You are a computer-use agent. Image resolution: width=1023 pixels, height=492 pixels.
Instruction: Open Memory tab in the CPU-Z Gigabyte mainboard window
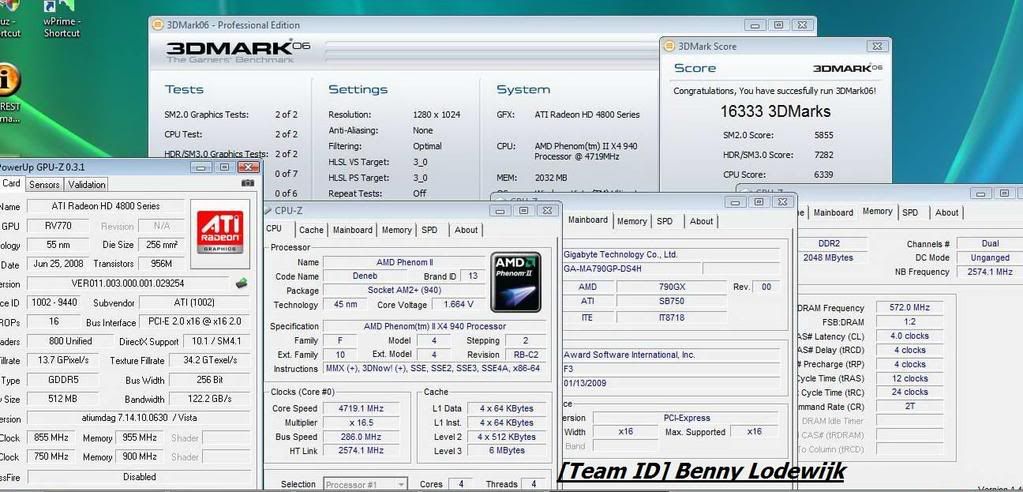tap(632, 222)
